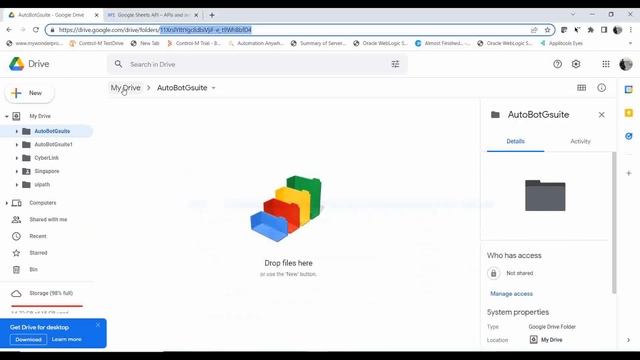Open Google Tasks side panel icon
640x360 pixels.
pos(629,136)
